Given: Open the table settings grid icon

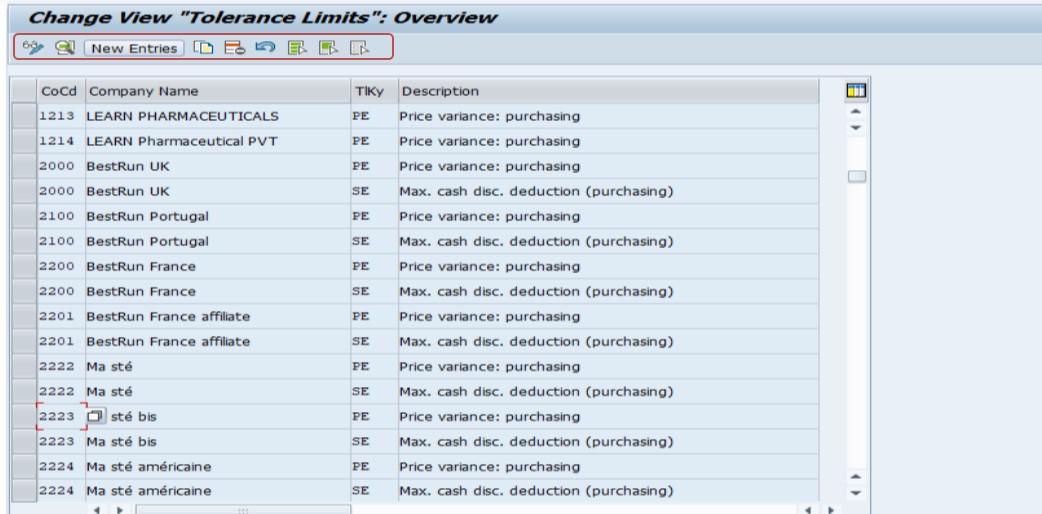Looking at the screenshot, I should (857, 91).
